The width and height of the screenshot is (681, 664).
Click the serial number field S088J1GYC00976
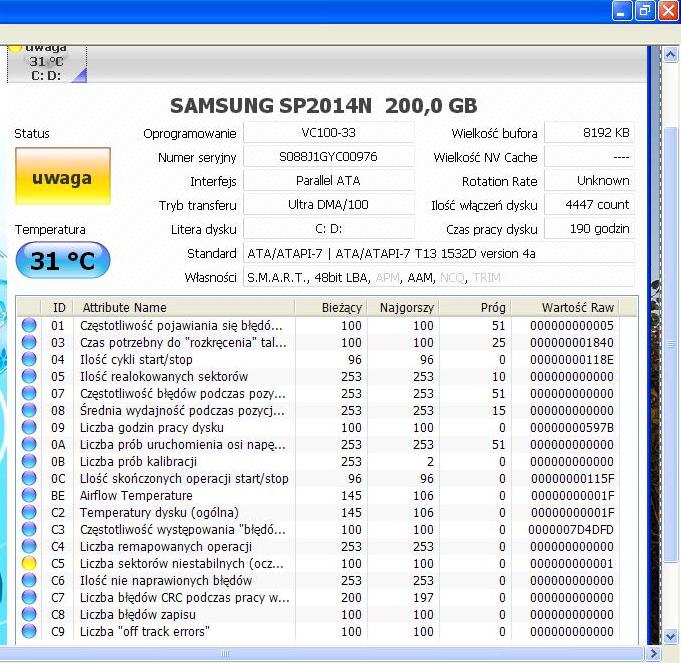click(x=328, y=156)
